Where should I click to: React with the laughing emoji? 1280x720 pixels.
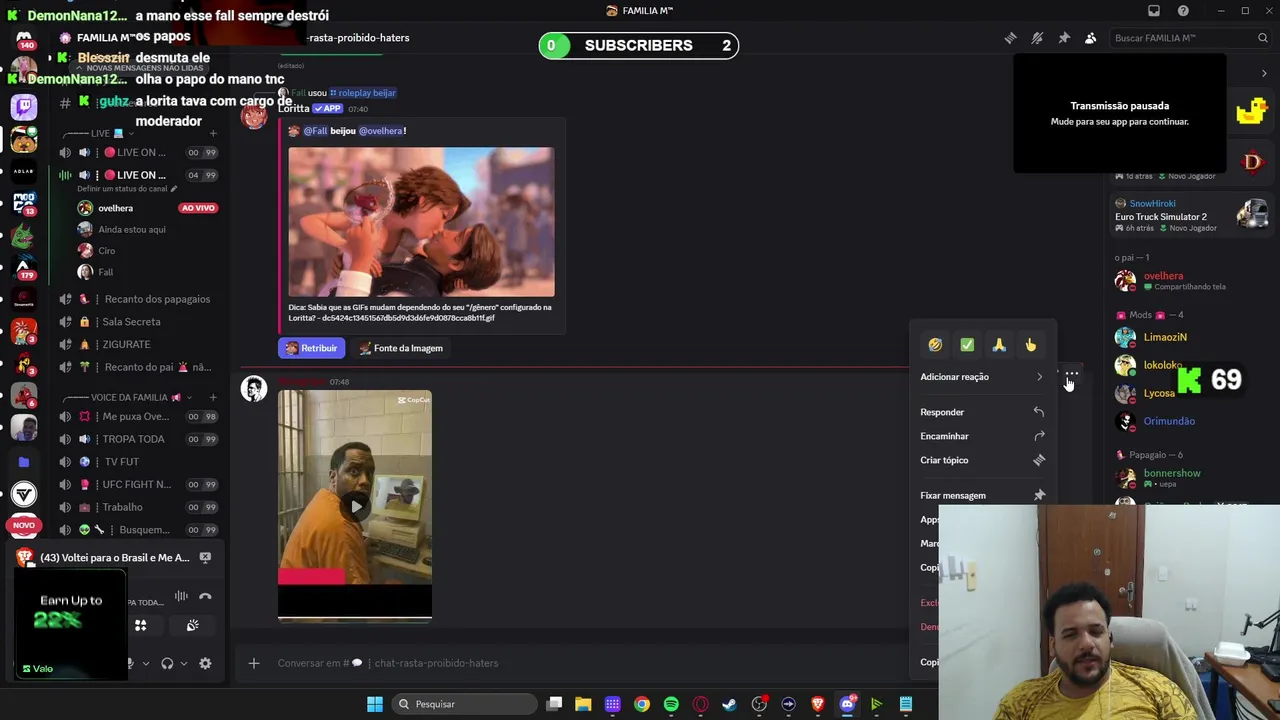point(935,345)
